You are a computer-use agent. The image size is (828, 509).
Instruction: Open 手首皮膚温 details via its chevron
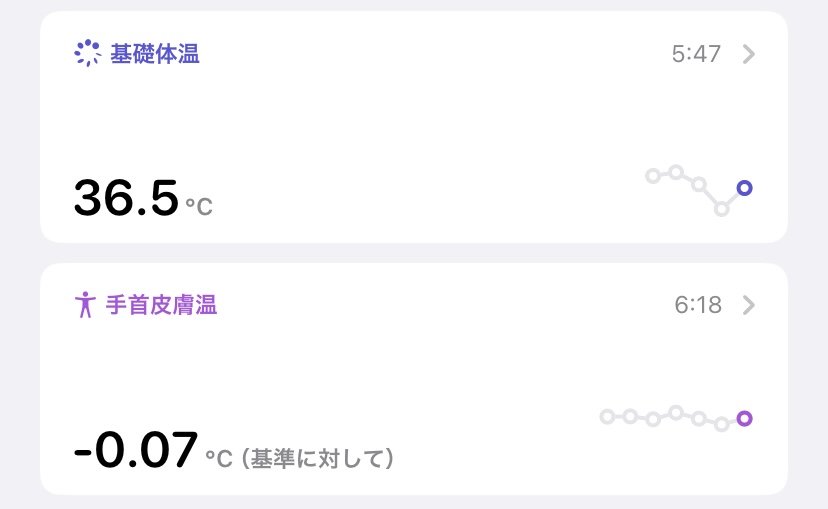[748, 305]
